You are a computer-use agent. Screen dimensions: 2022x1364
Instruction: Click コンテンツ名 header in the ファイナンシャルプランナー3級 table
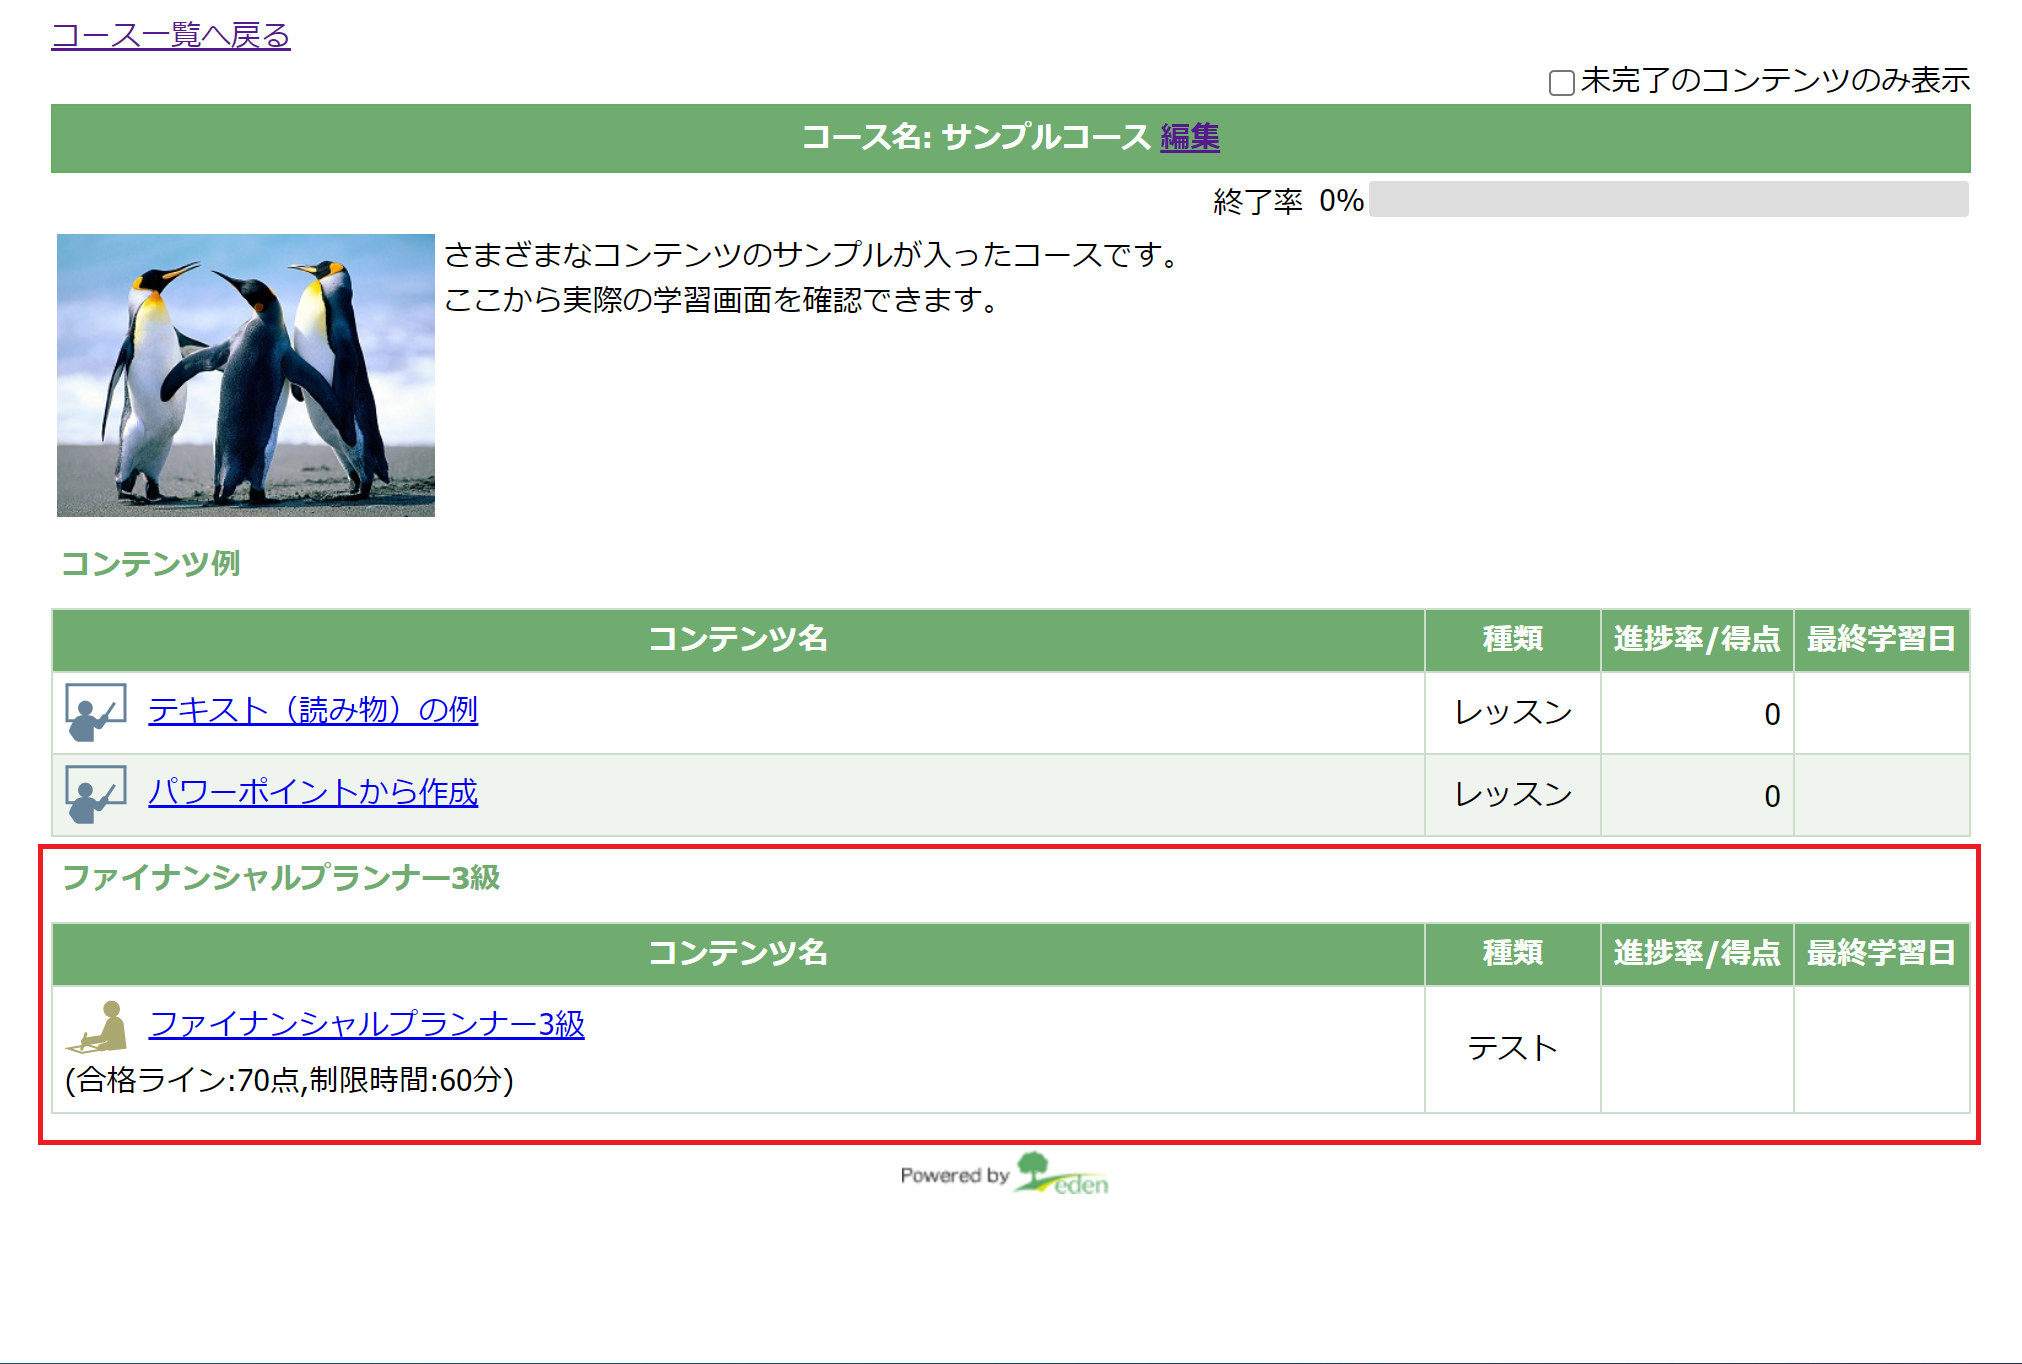pyautogui.click(x=738, y=953)
